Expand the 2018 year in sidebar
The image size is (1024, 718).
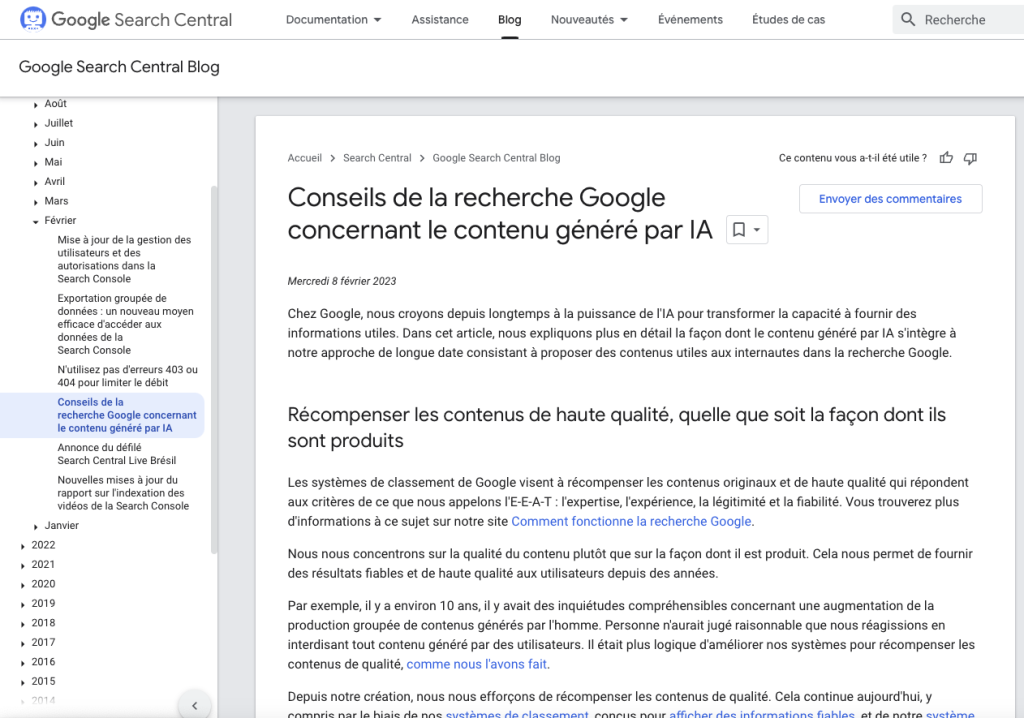23,625
